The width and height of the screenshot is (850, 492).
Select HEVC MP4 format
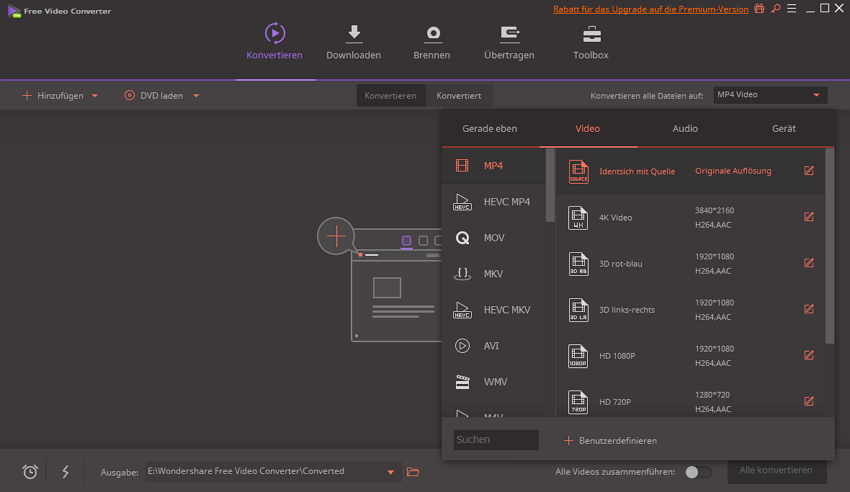(494, 202)
